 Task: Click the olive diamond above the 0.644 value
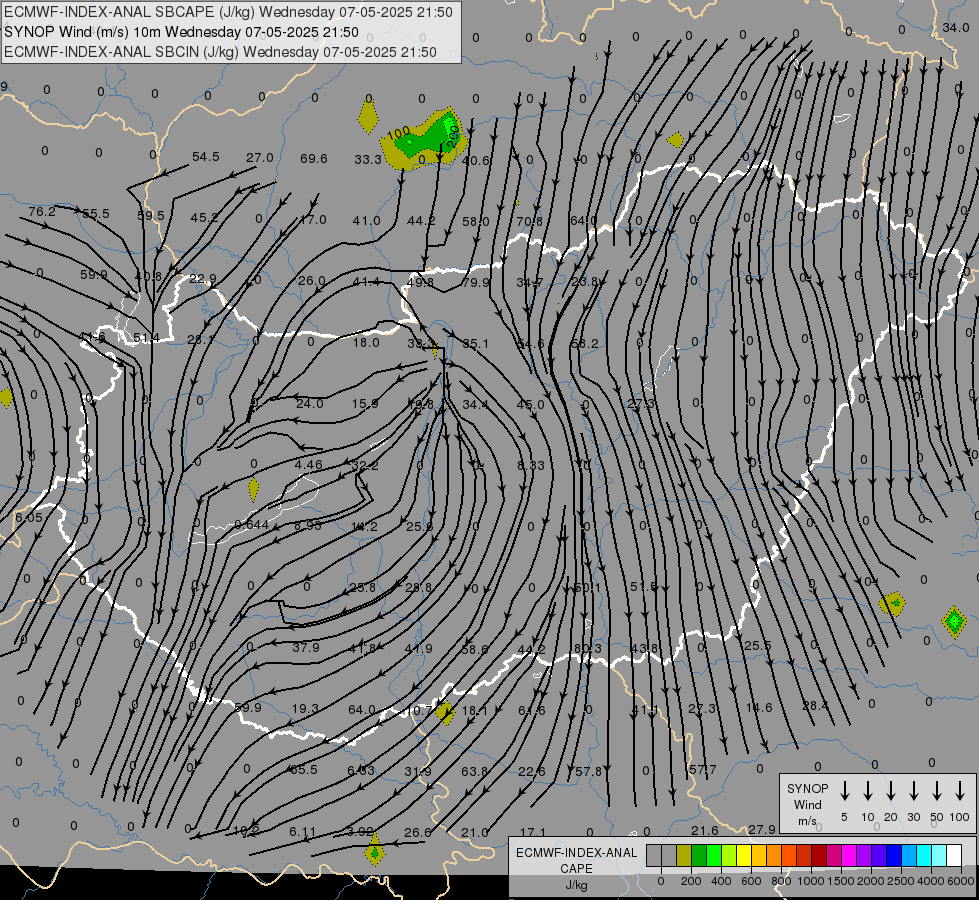(x=253, y=490)
